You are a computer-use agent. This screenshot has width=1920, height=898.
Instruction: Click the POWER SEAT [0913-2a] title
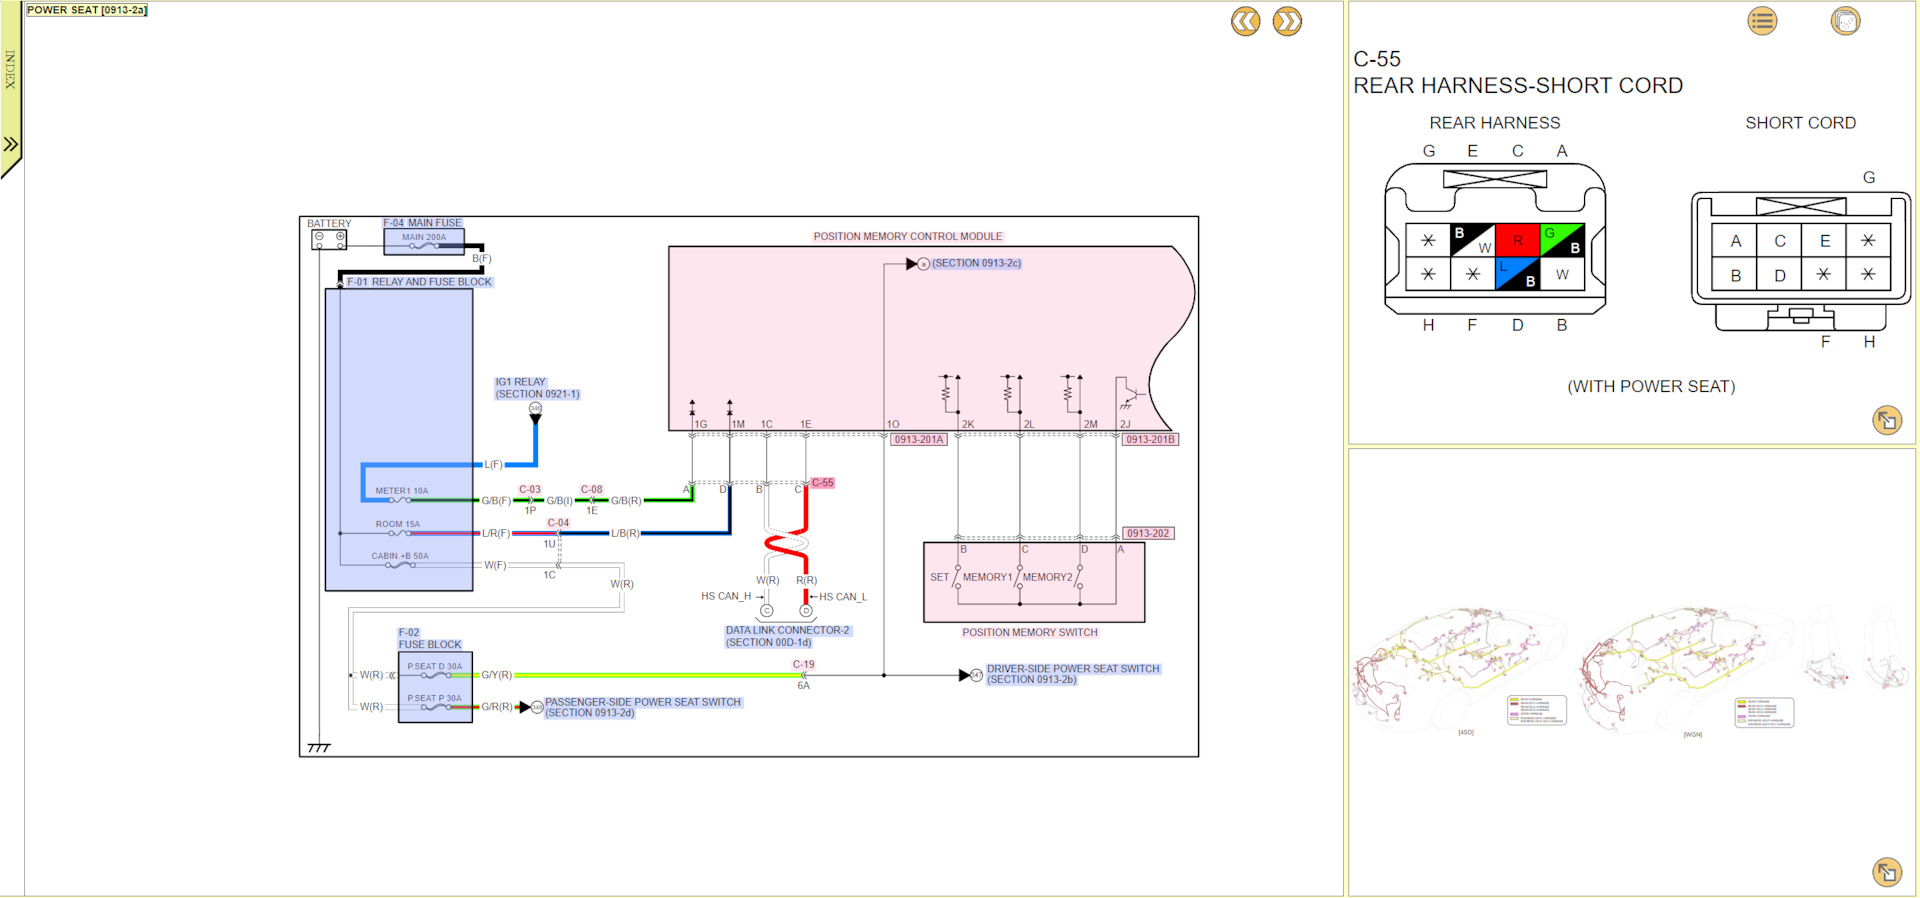[x=87, y=10]
